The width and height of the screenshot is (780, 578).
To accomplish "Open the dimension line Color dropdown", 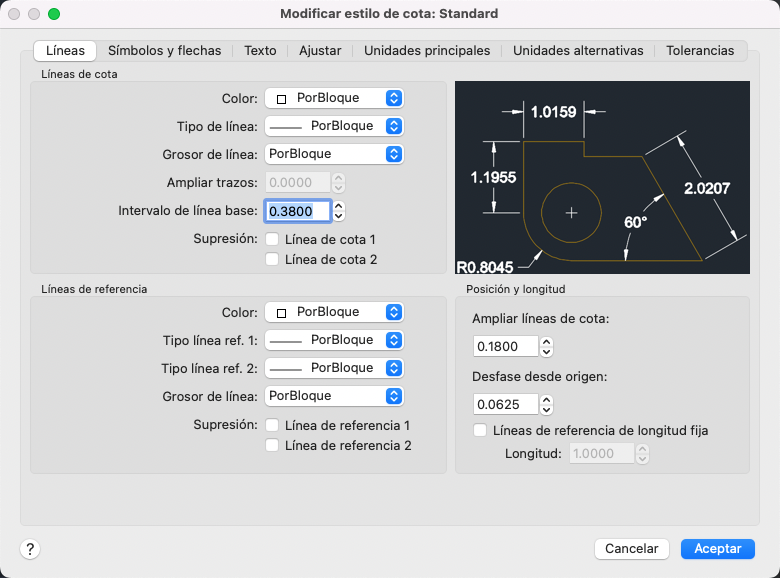I will pyautogui.click(x=334, y=98).
